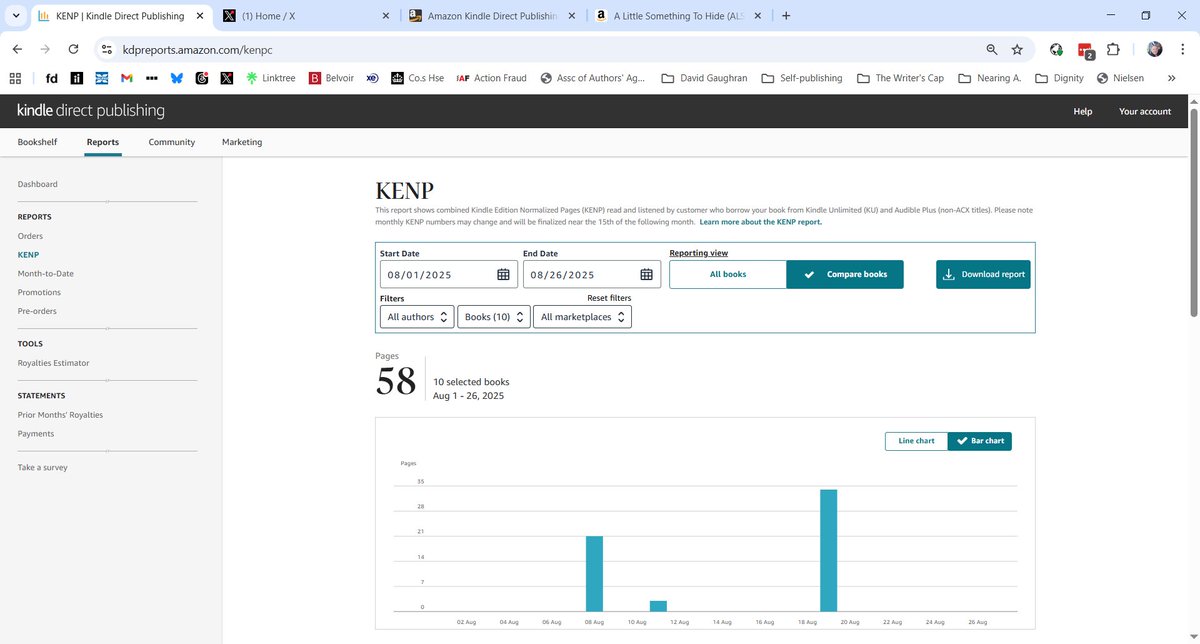Click the zoom magnifier icon in address bar
Screen dimensions: 1200x644
[991, 49]
